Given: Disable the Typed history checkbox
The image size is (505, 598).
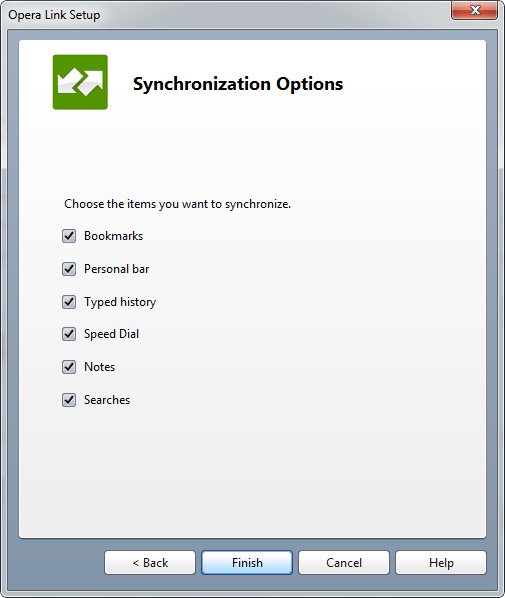Looking at the screenshot, I should (69, 302).
